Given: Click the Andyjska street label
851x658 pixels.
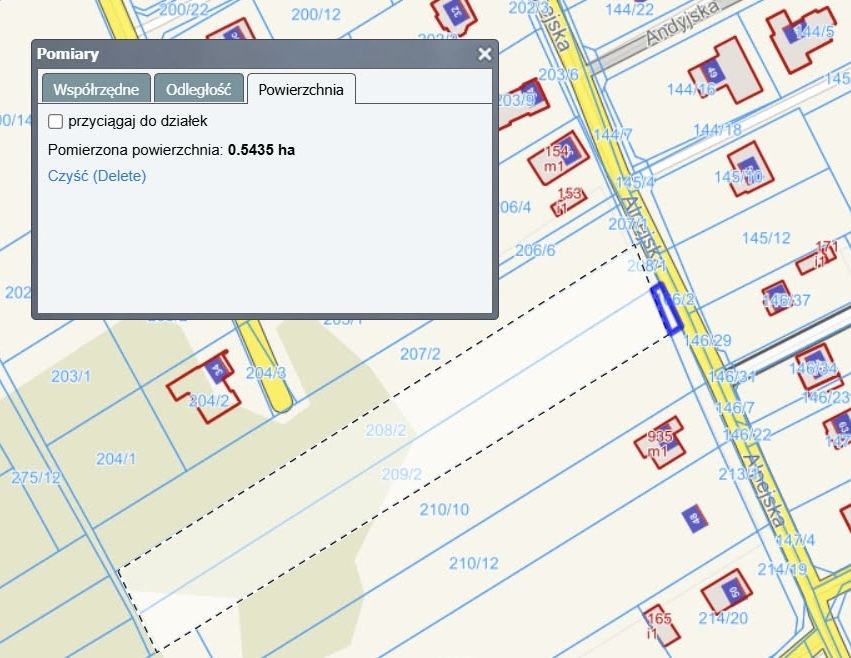Looking at the screenshot, I should [x=683, y=23].
